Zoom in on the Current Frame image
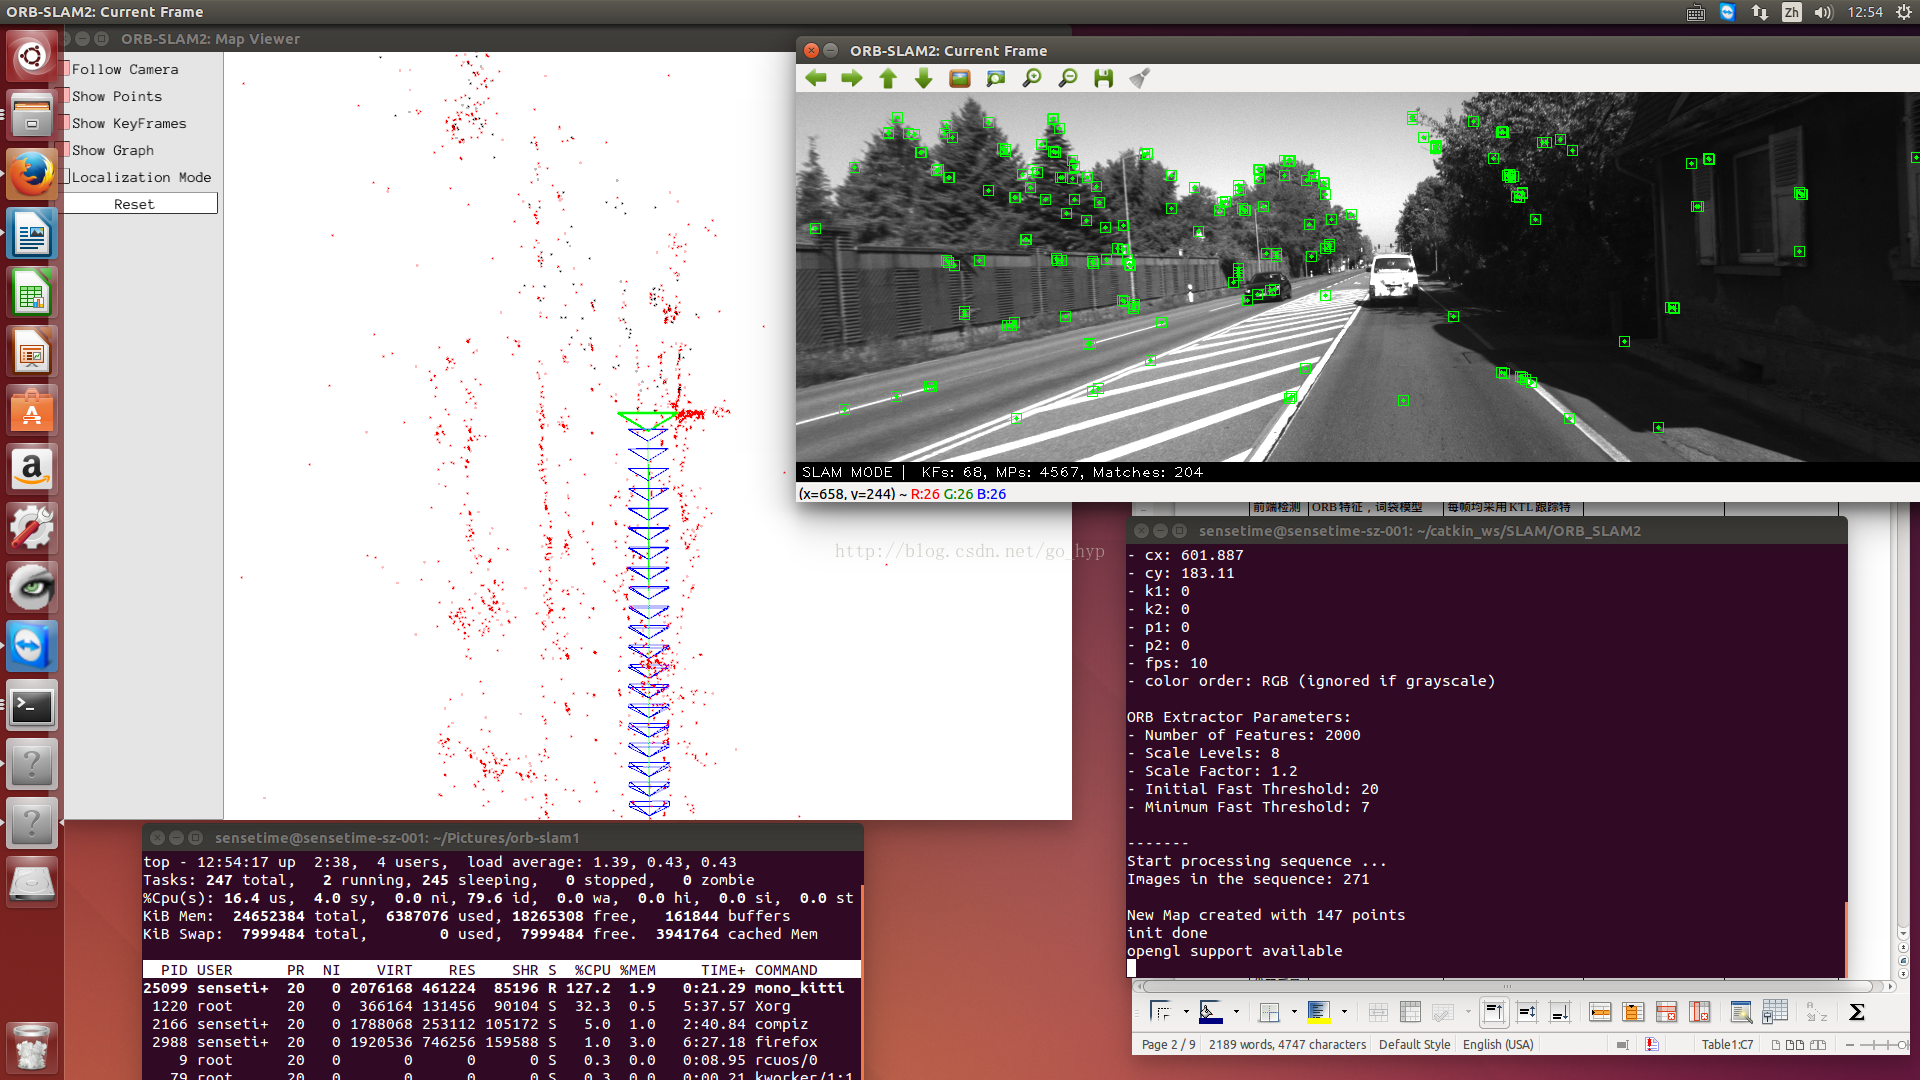 click(x=1032, y=78)
